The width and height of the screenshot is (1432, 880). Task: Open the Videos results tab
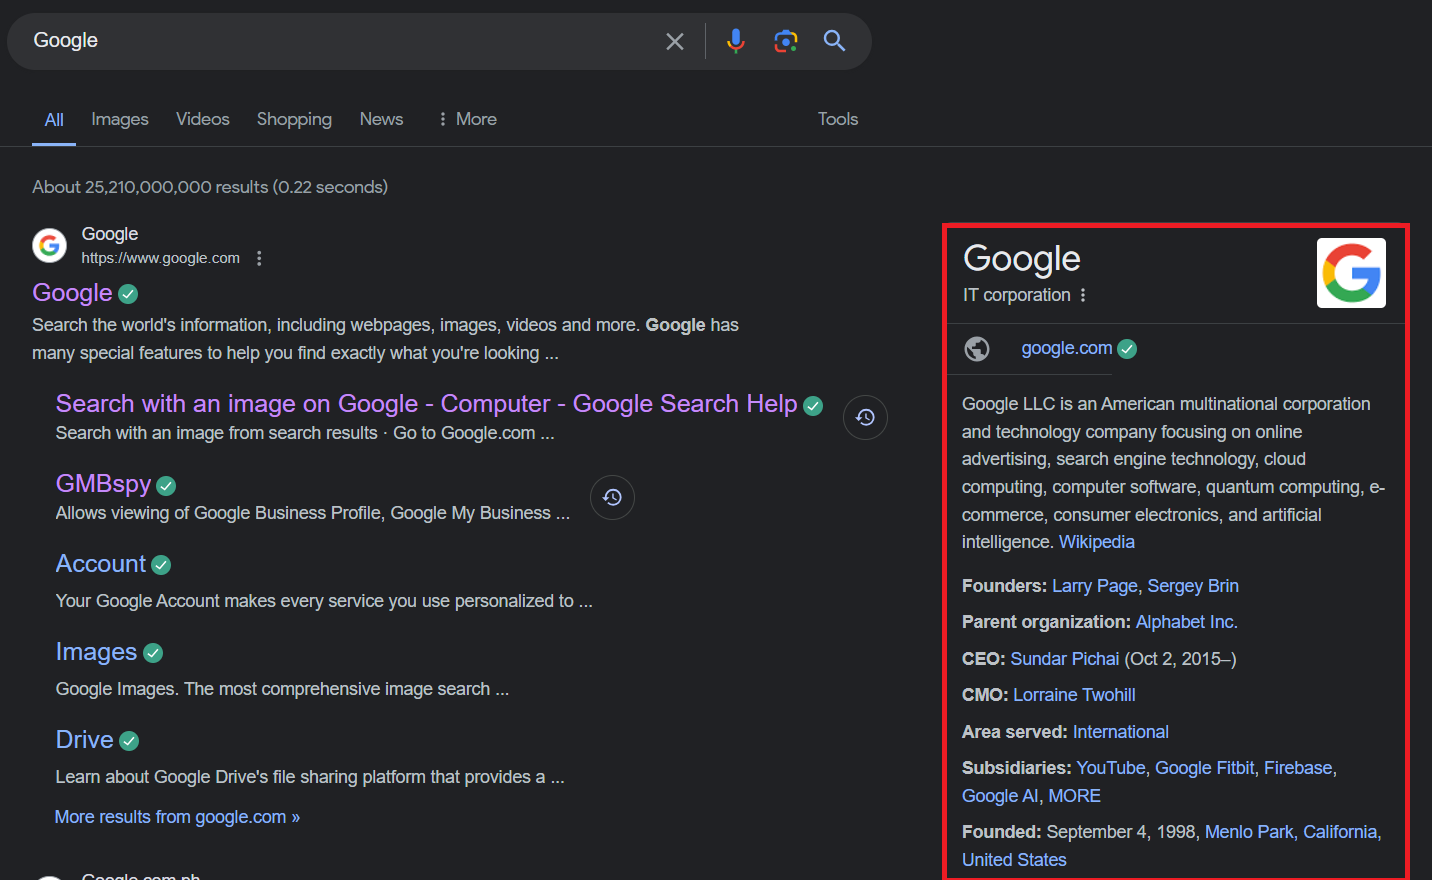(x=203, y=119)
